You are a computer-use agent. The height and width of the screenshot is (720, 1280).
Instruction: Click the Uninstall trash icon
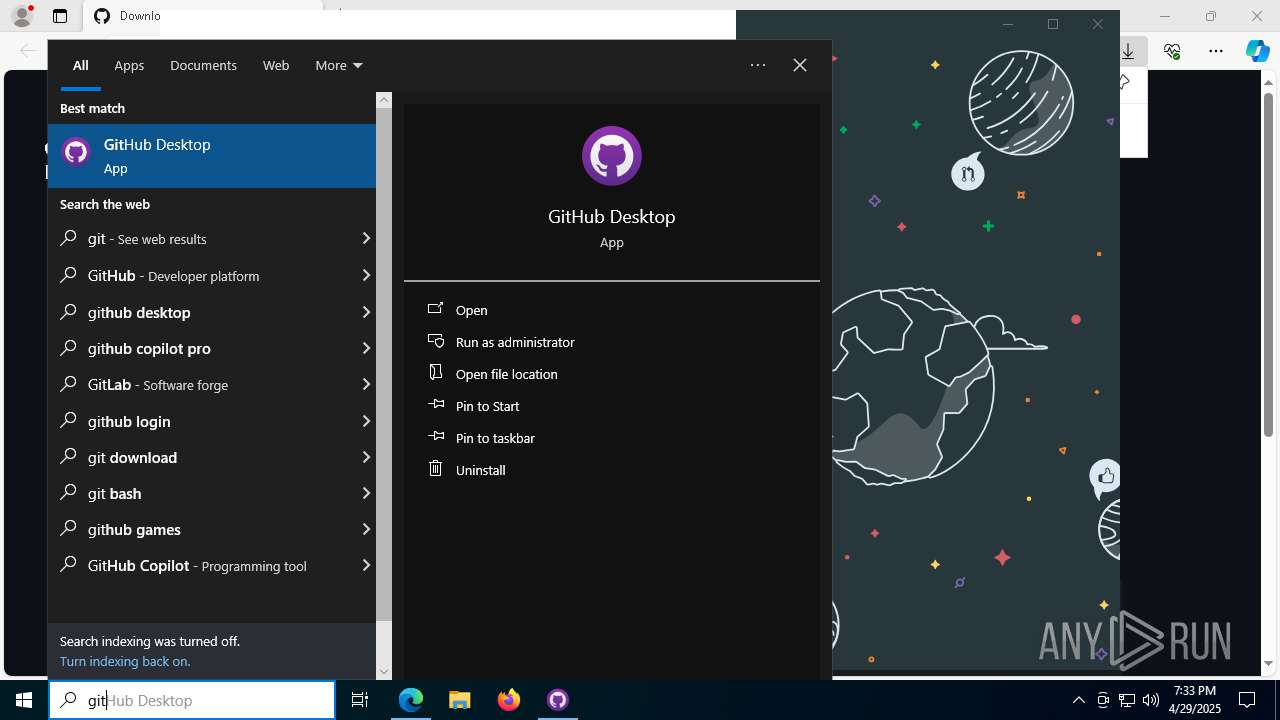click(x=435, y=468)
